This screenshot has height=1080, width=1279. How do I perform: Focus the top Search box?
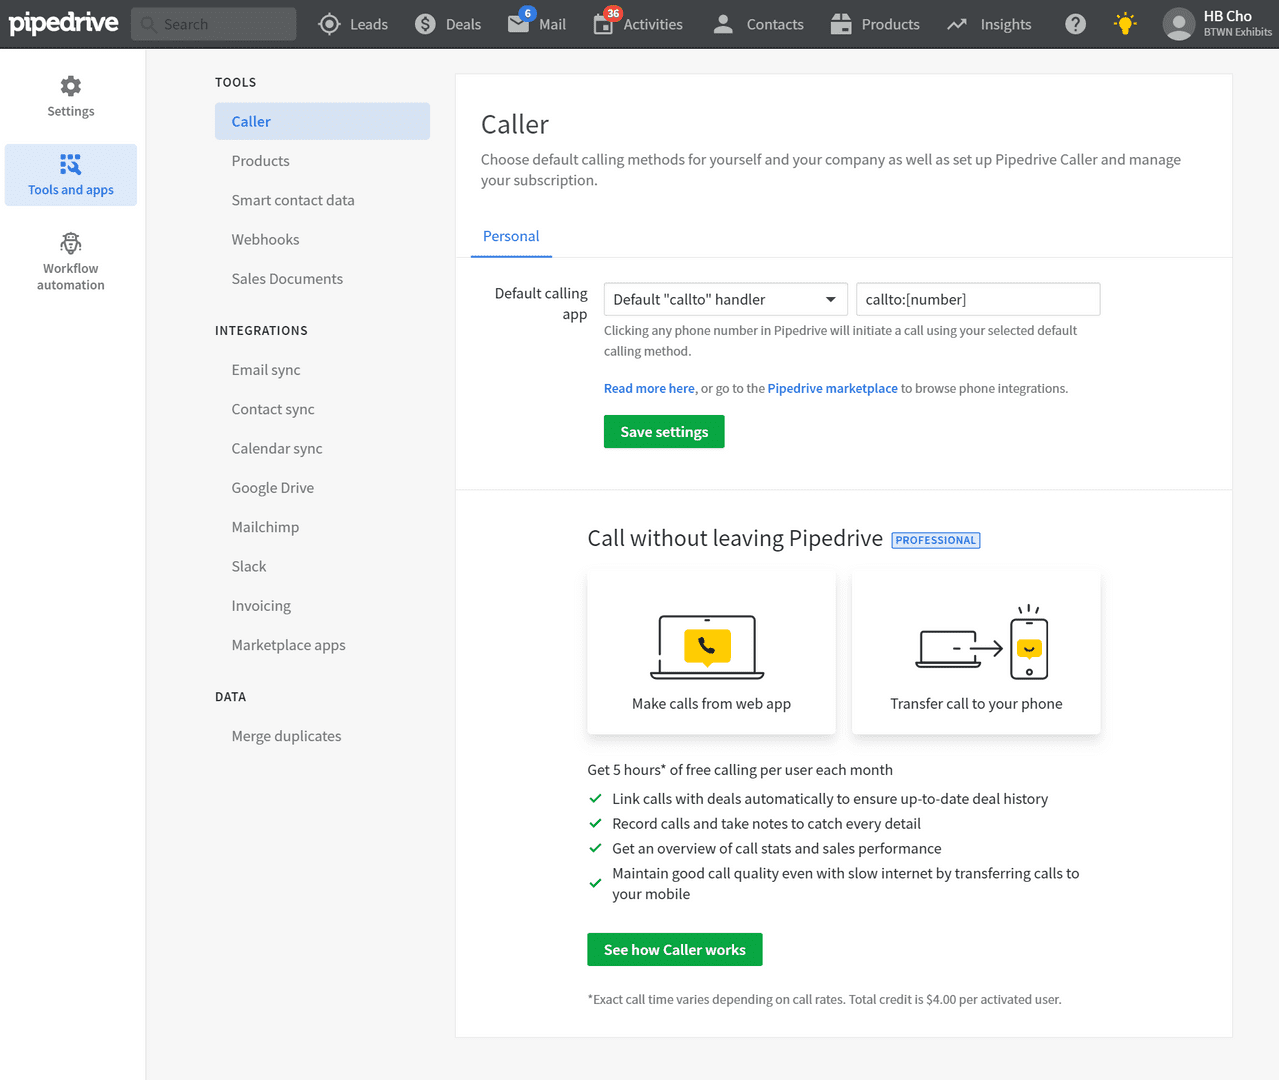[214, 24]
